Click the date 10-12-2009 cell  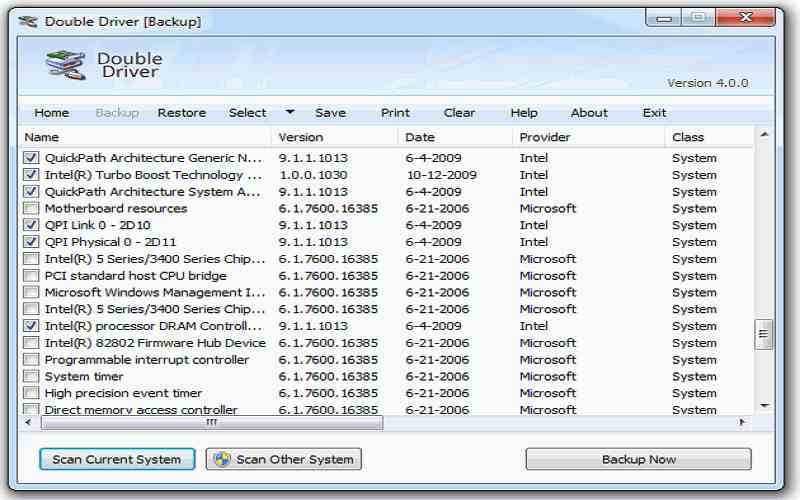click(442, 175)
